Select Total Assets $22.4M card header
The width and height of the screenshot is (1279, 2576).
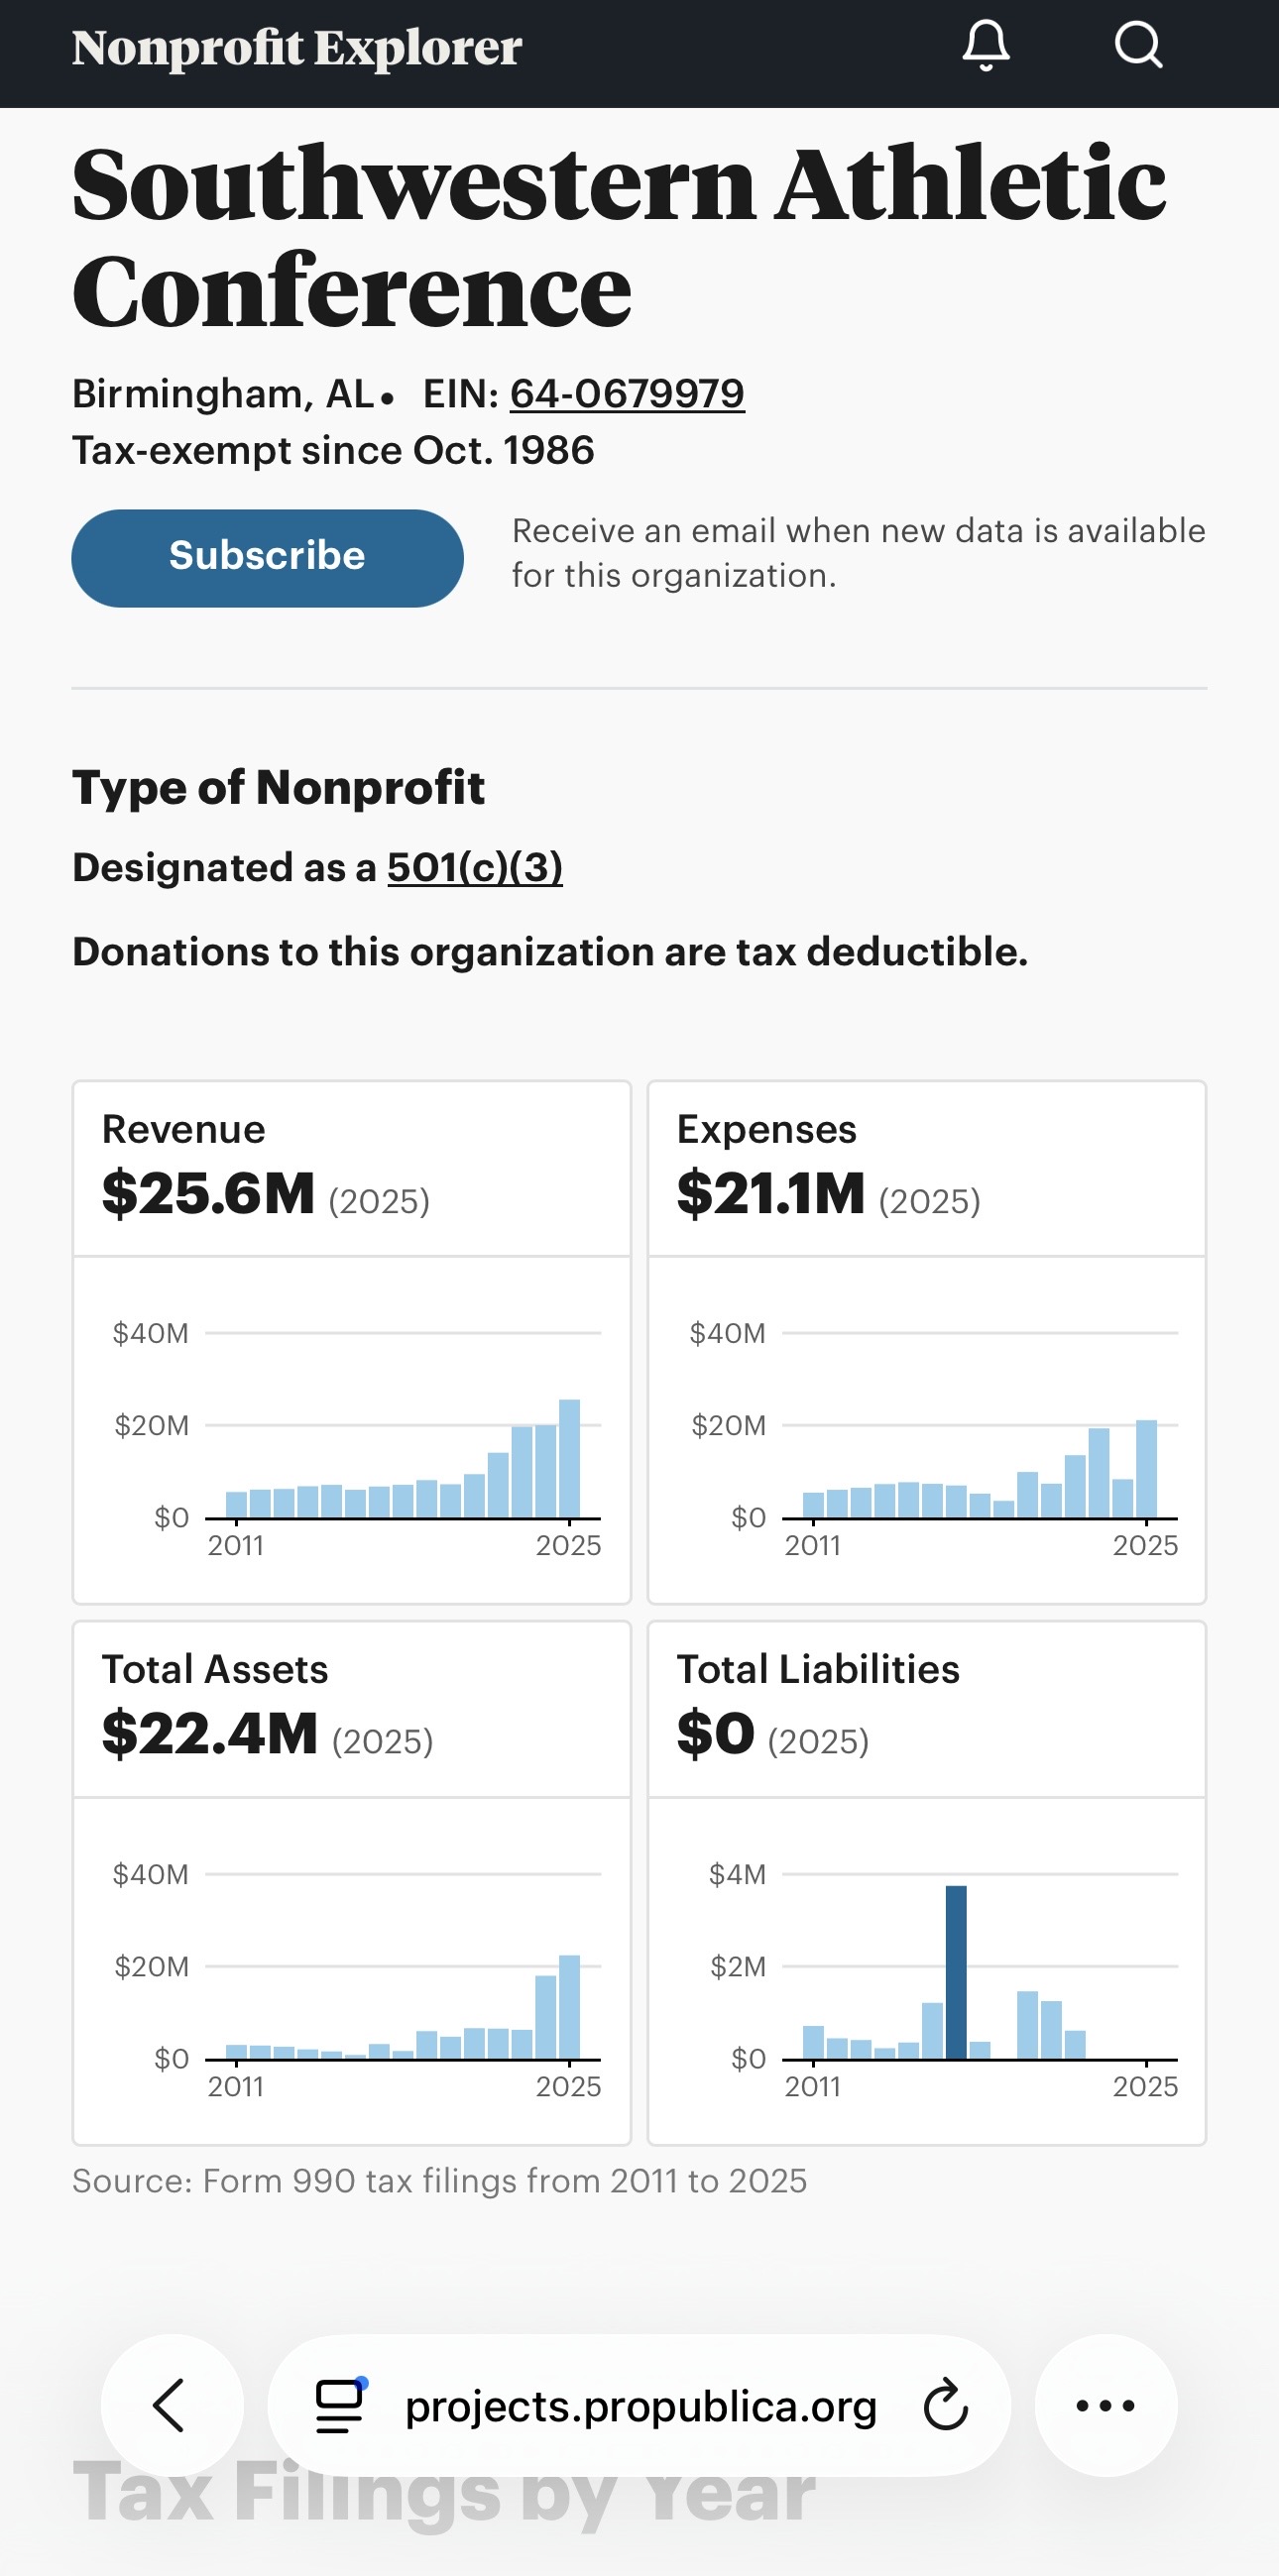tap(352, 1709)
